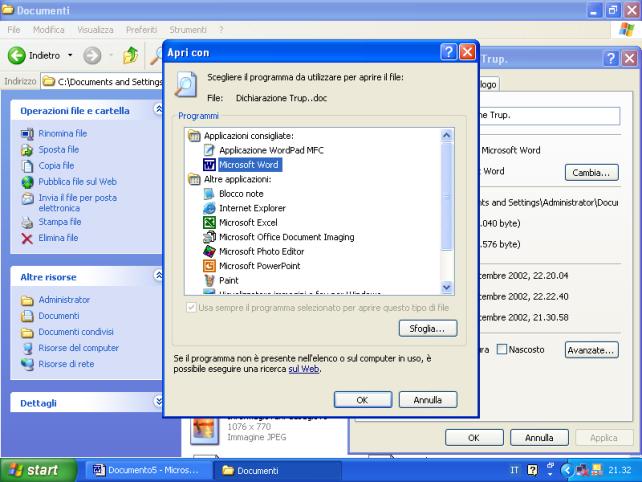Image resolution: width=642 pixels, height=482 pixels.
Task: Toggle Usa sempre il programma selezionato checkbox
Action: pyautogui.click(x=191, y=308)
